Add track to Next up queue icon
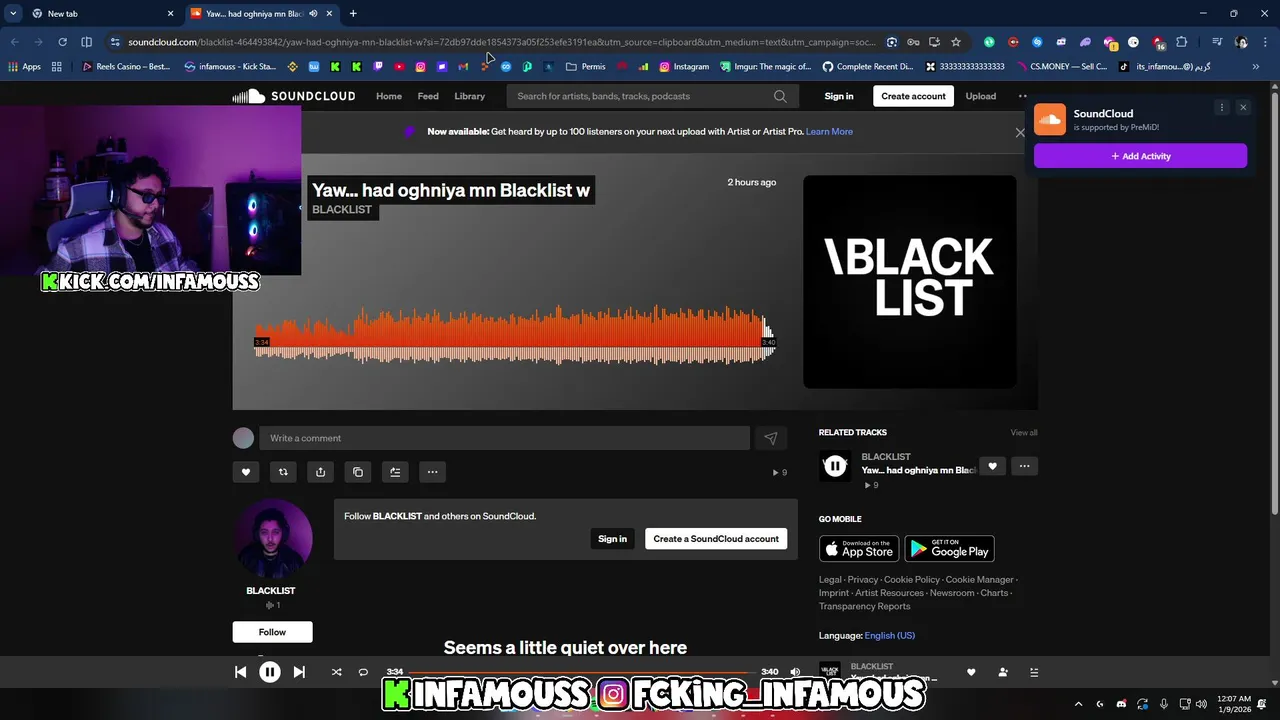The image size is (1280, 720). click(395, 472)
